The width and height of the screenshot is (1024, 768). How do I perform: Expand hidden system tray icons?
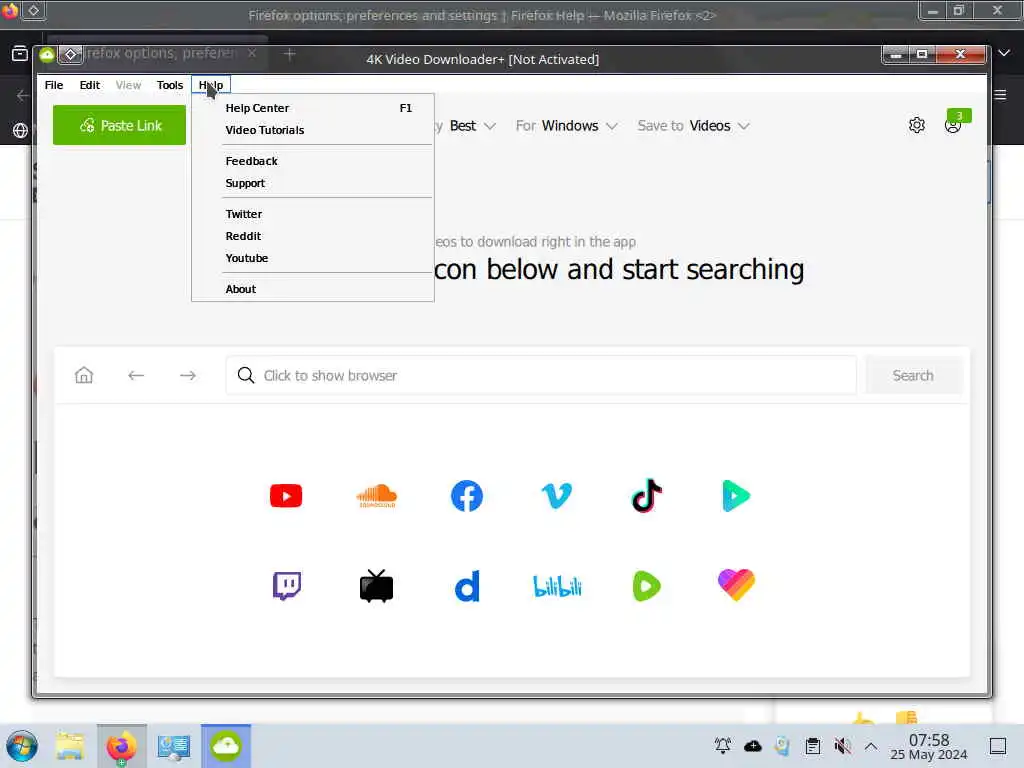[x=871, y=745]
